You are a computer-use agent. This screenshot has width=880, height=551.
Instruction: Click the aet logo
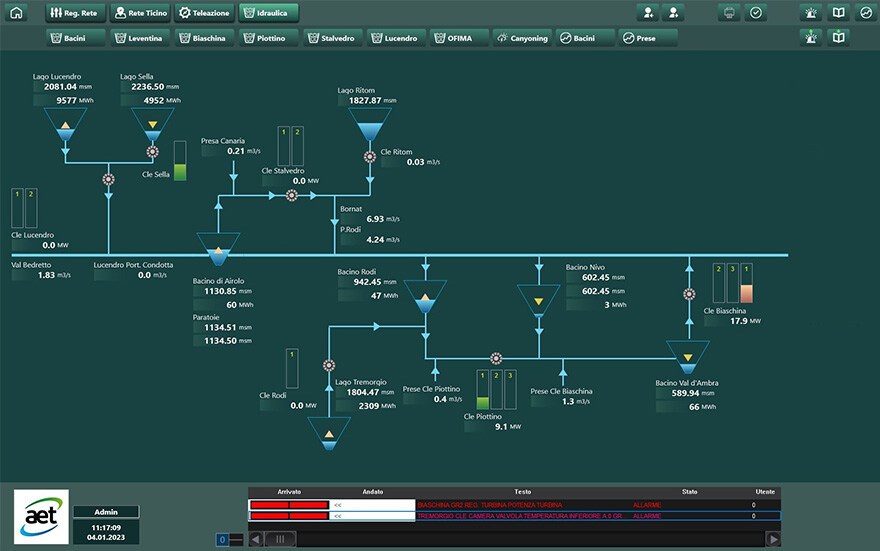(42, 516)
